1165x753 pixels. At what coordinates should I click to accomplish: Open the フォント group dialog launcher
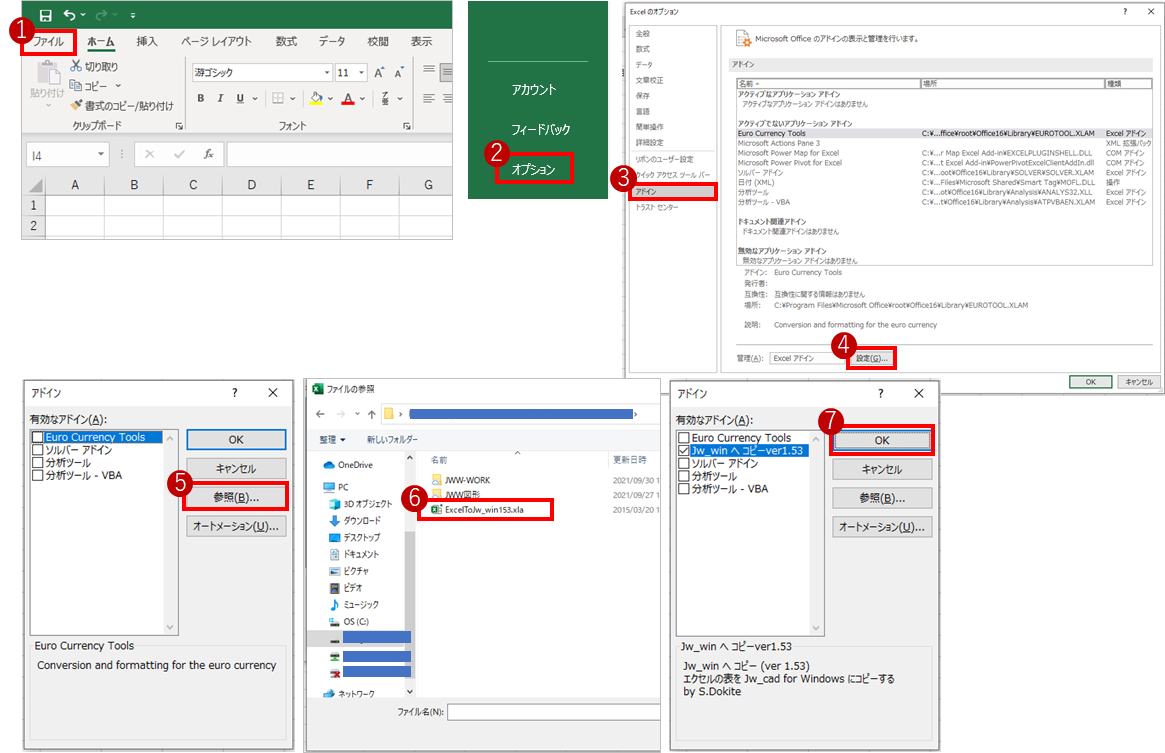[407, 126]
